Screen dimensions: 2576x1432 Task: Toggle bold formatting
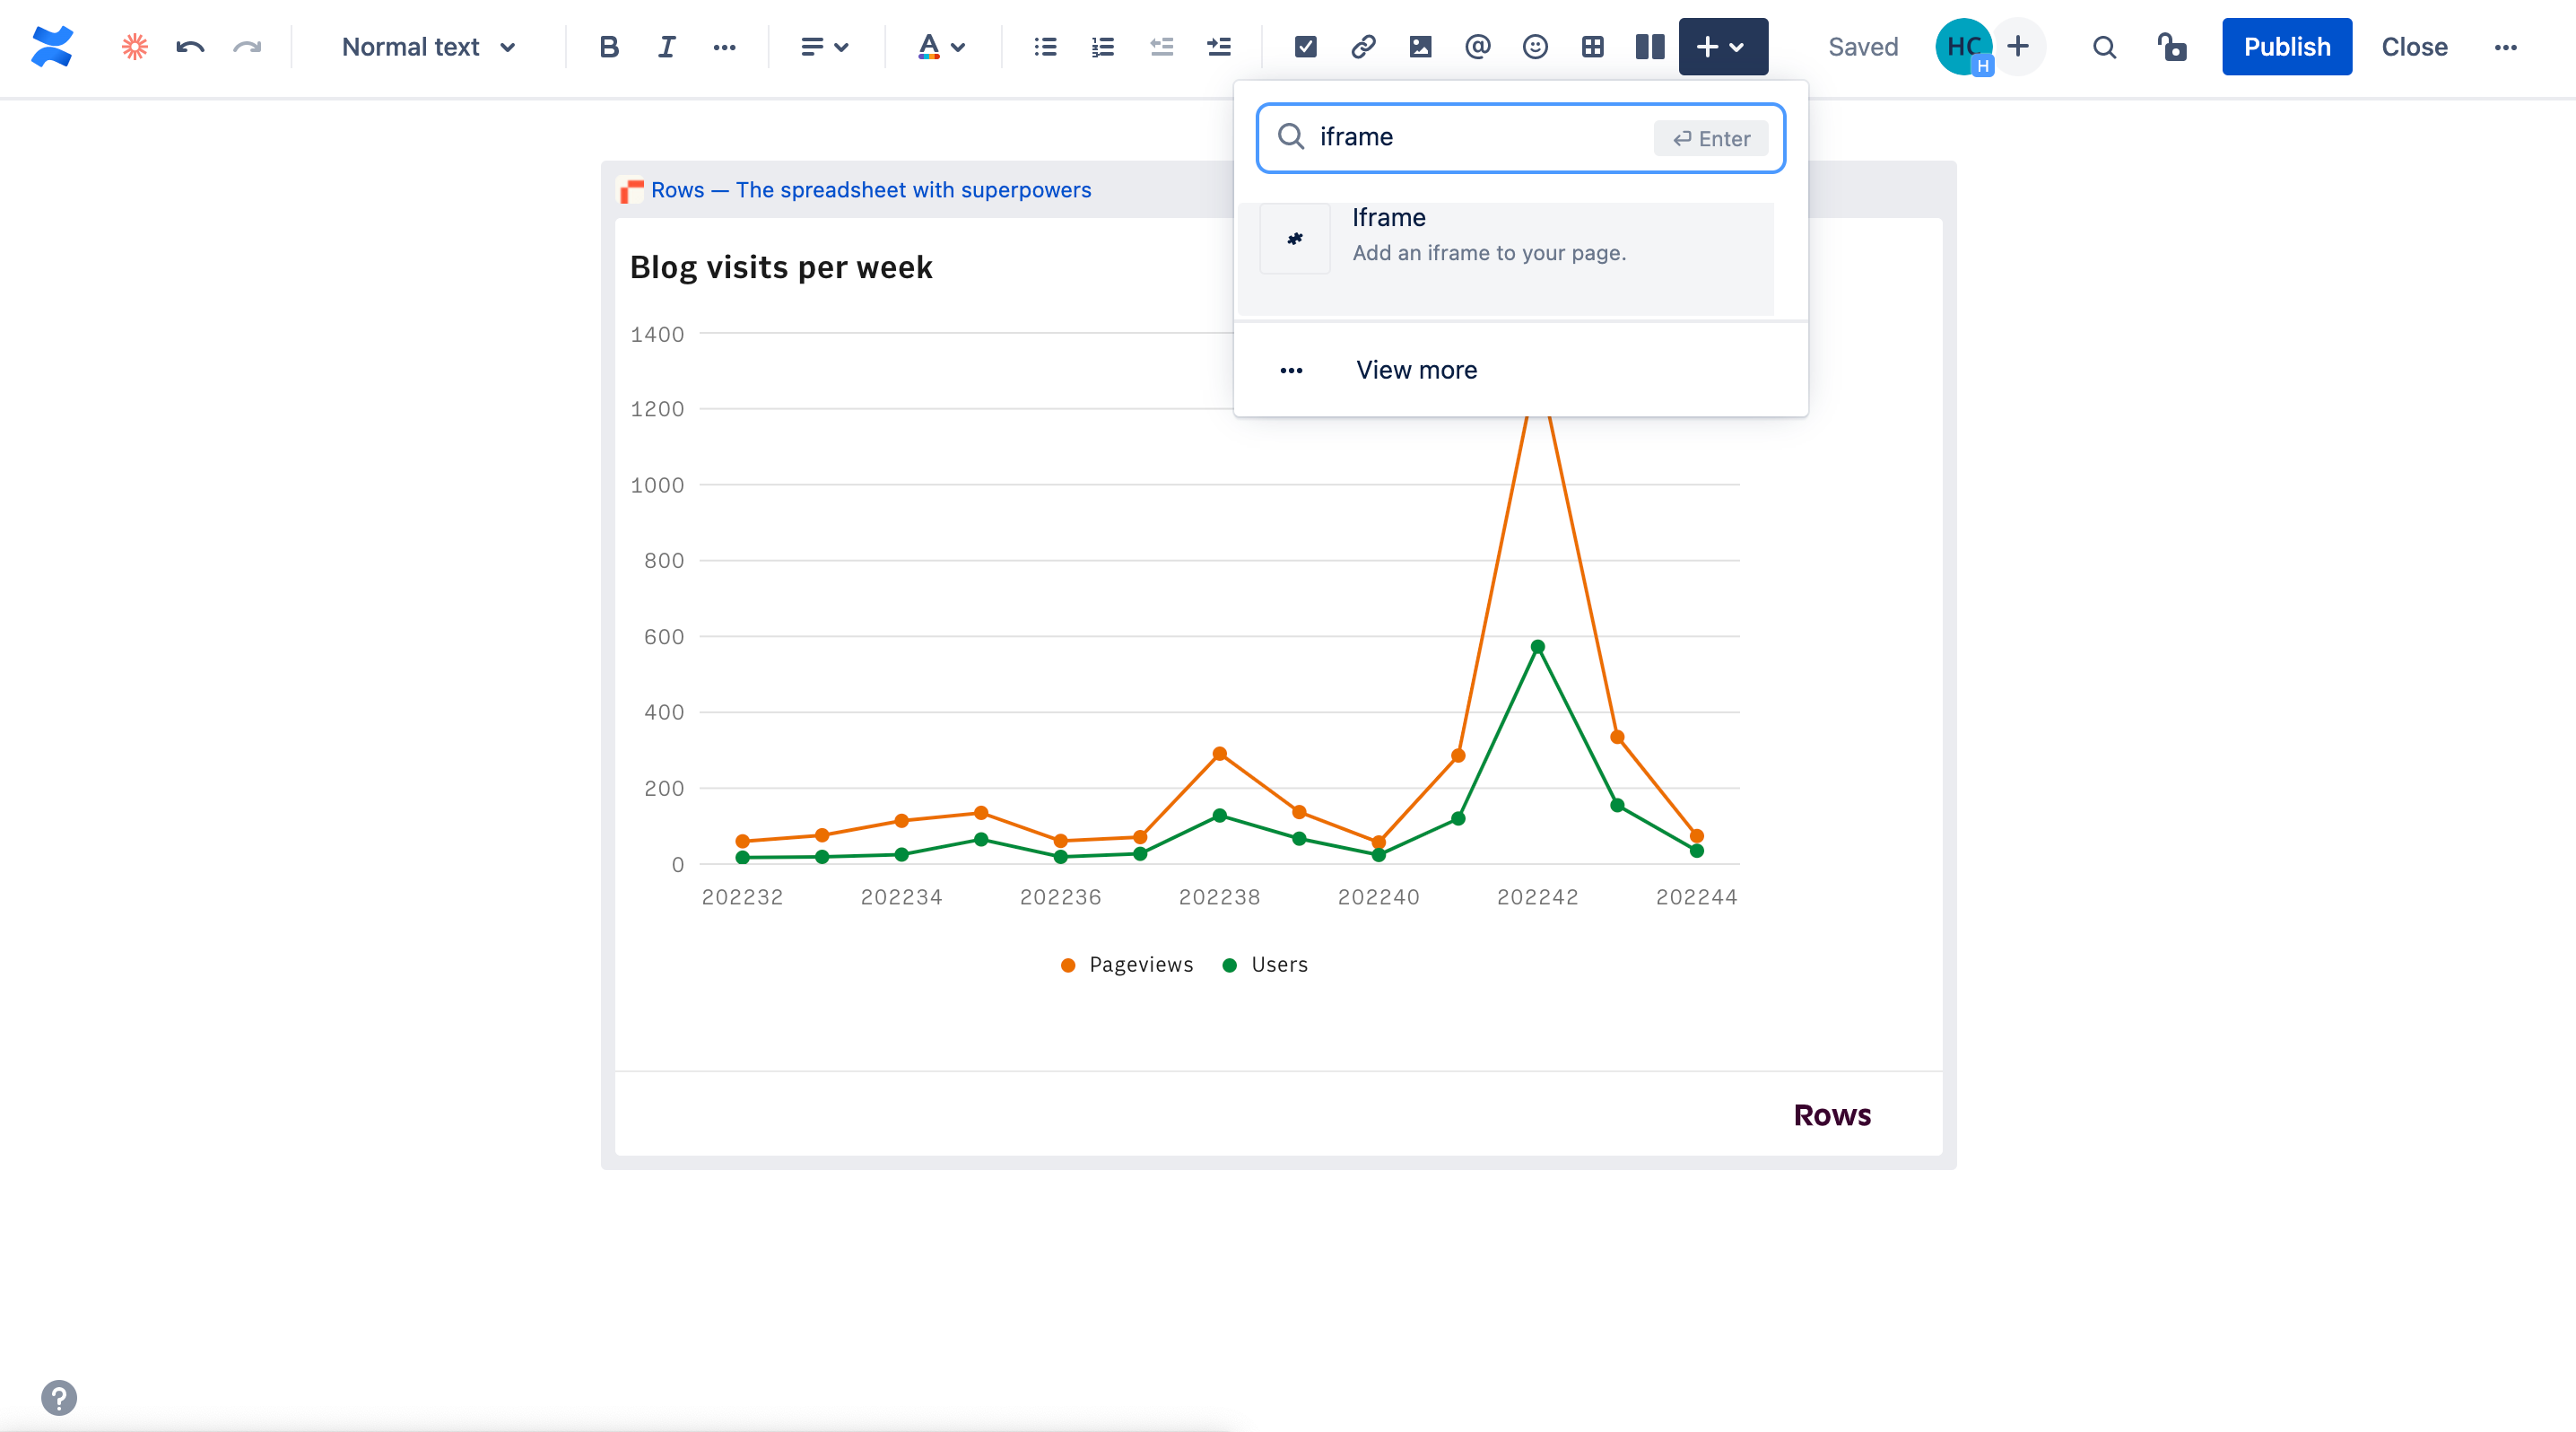(x=608, y=47)
